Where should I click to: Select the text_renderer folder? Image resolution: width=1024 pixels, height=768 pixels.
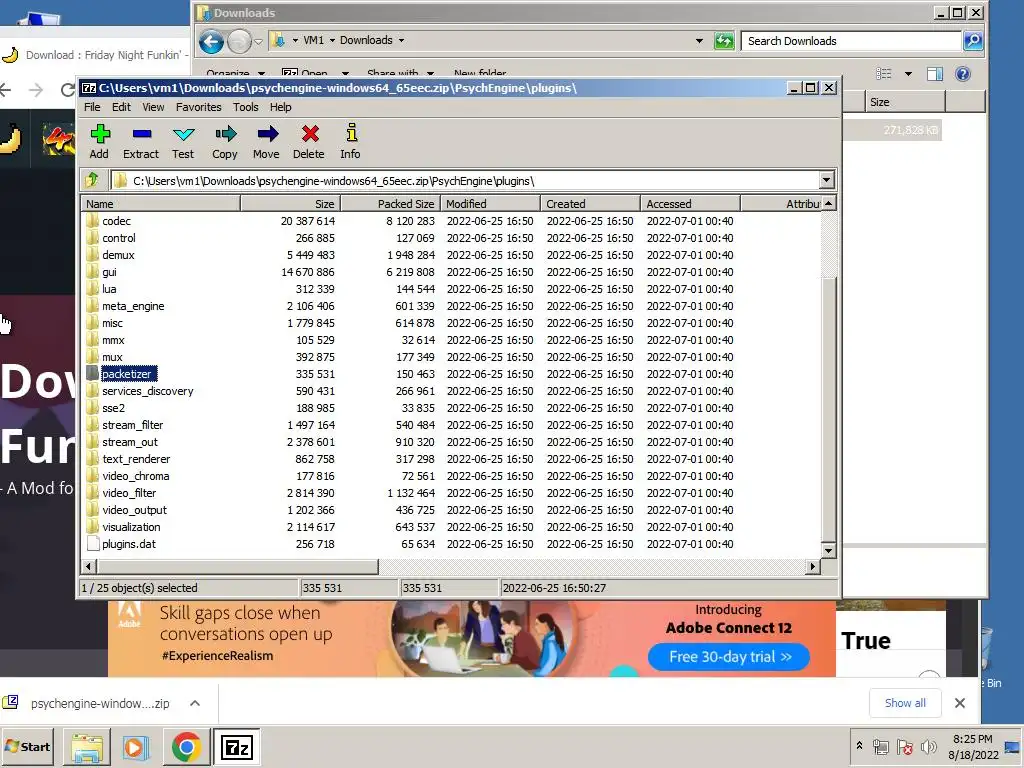(136, 458)
